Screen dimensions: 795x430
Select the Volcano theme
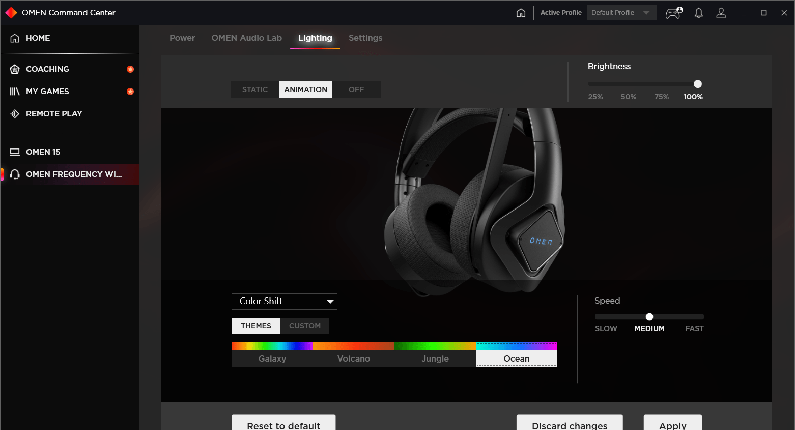[353, 359]
